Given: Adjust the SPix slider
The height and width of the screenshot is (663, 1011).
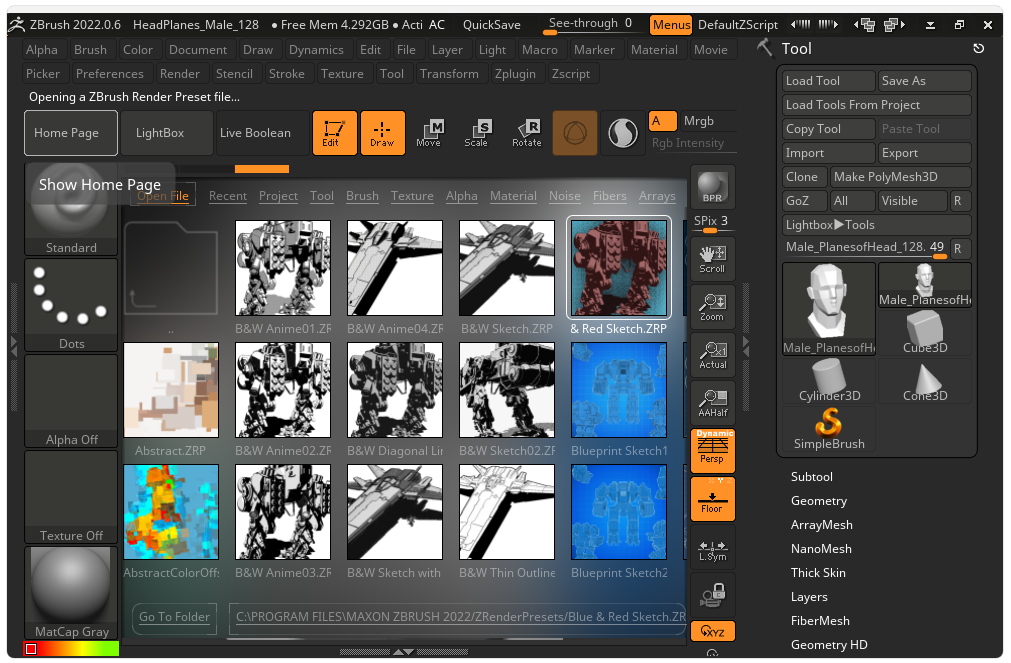Looking at the screenshot, I should (x=711, y=223).
